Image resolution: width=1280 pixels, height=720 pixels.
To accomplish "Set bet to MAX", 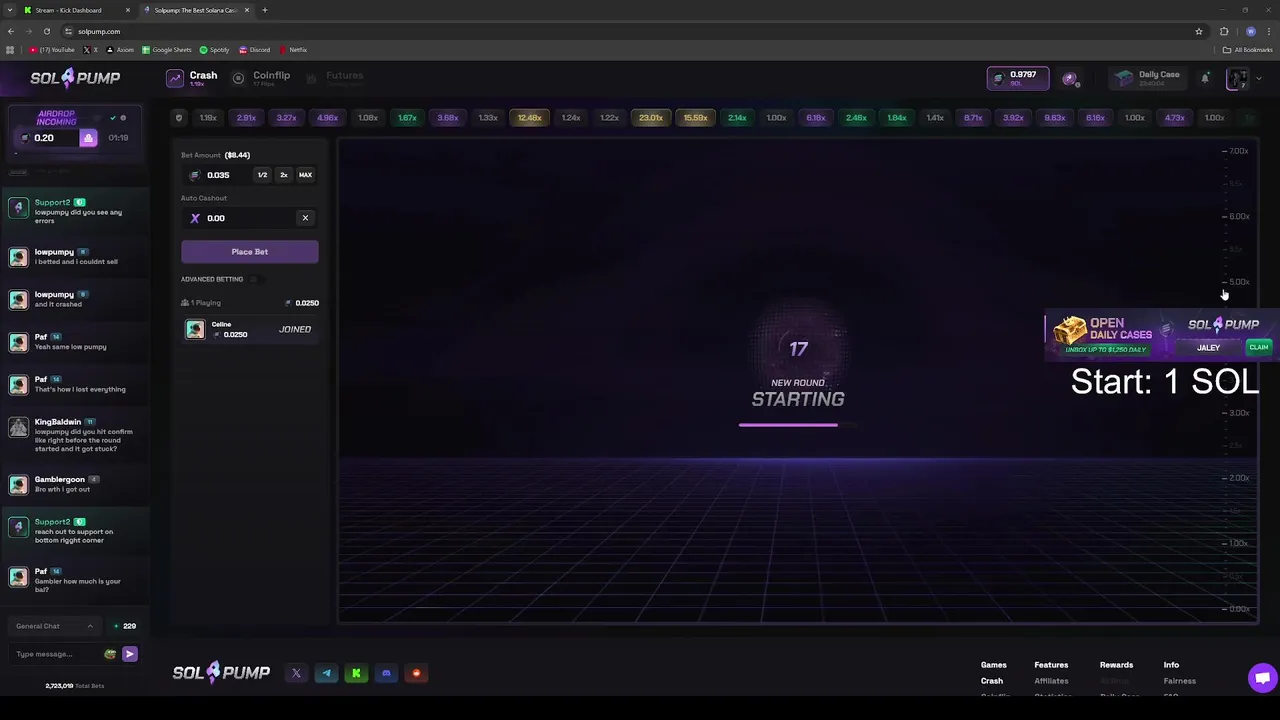I will tap(305, 175).
